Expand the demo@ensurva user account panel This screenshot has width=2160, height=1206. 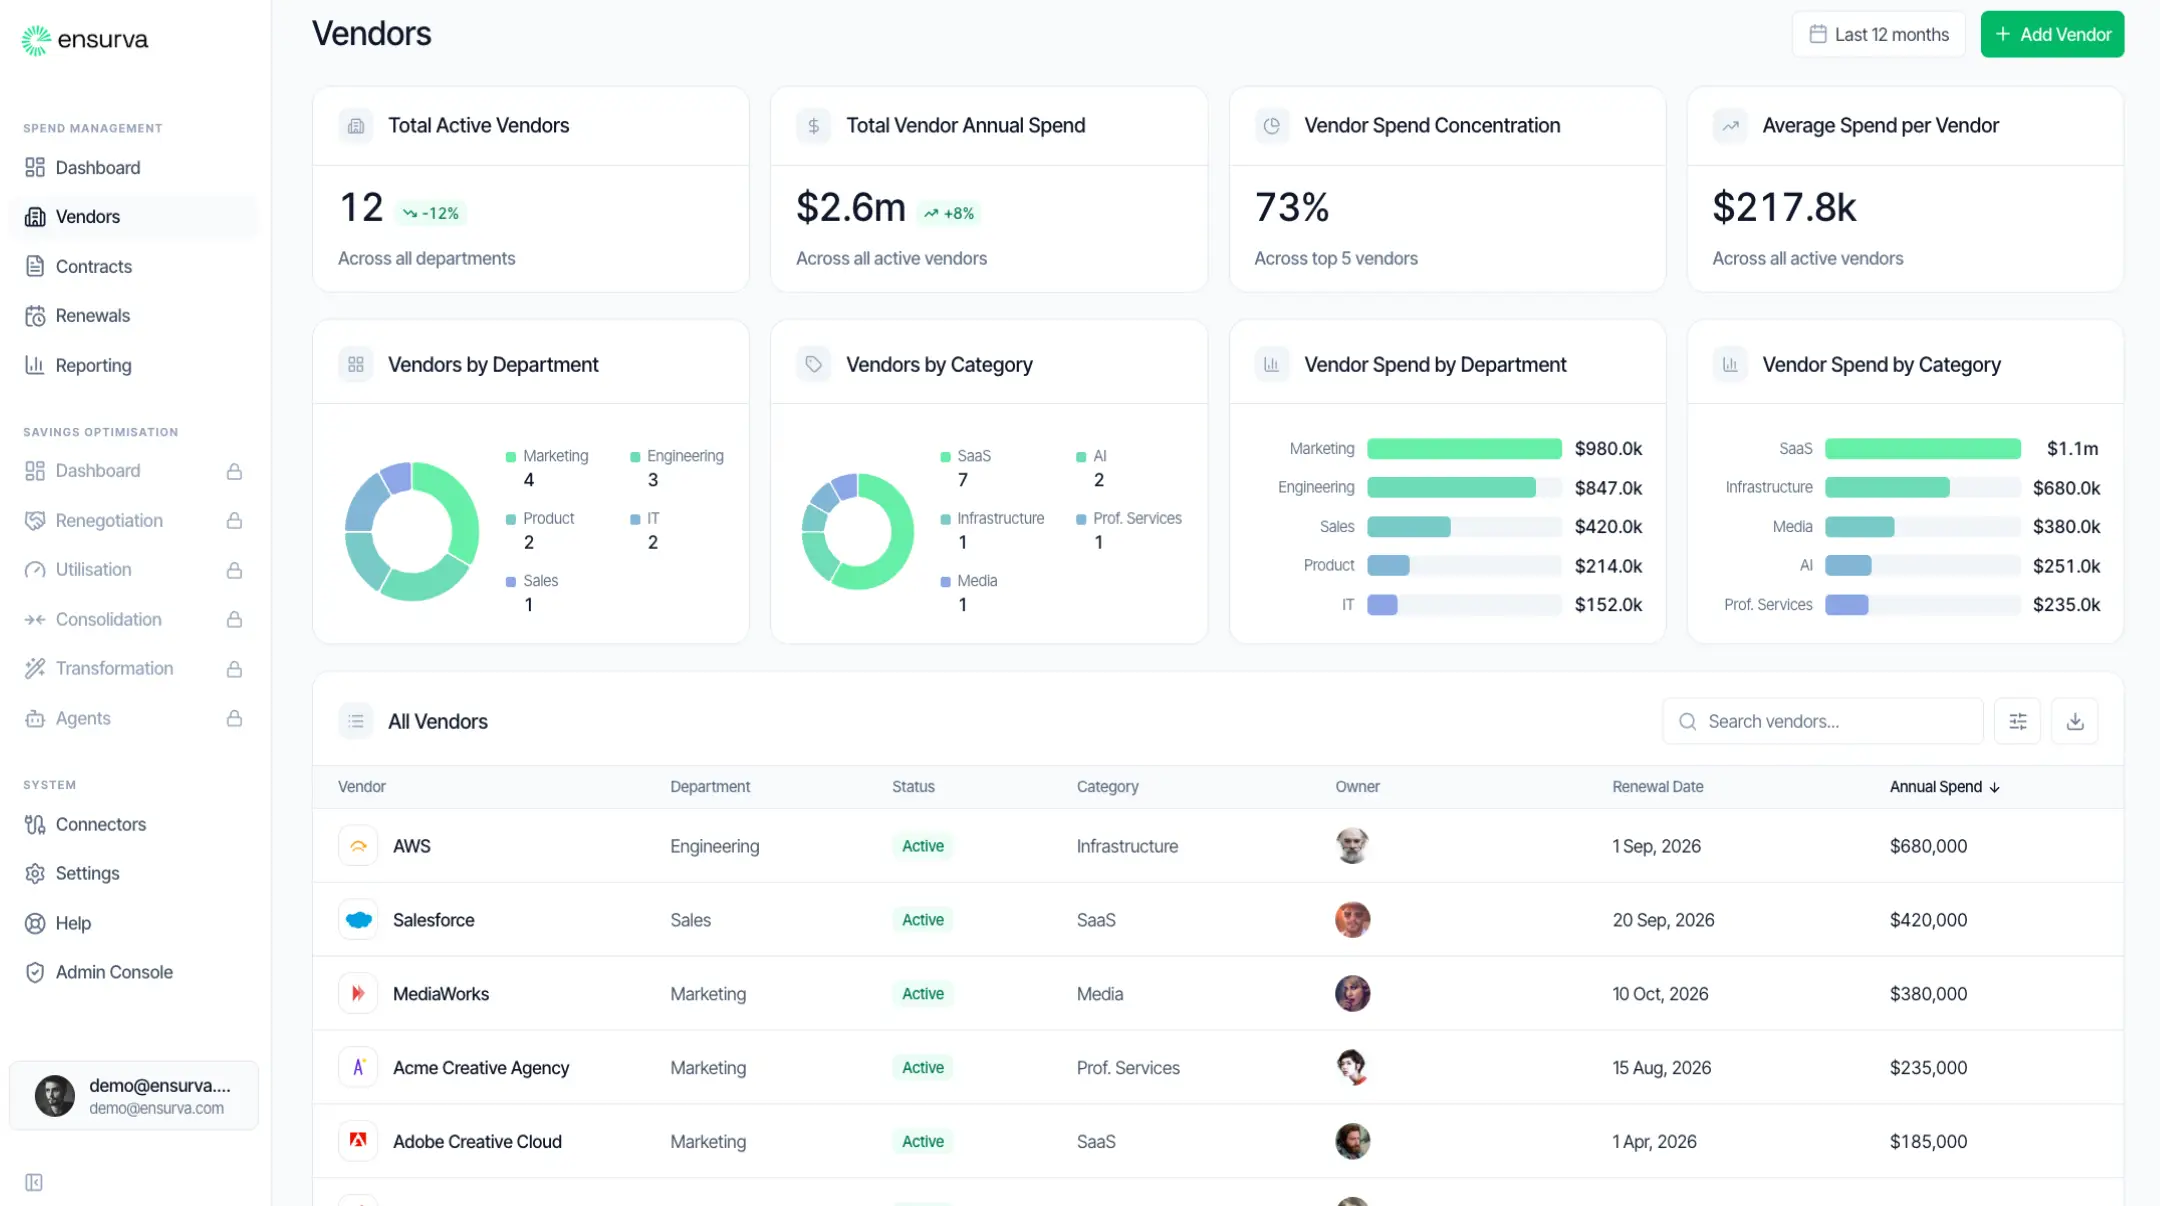tap(133, 1095)
